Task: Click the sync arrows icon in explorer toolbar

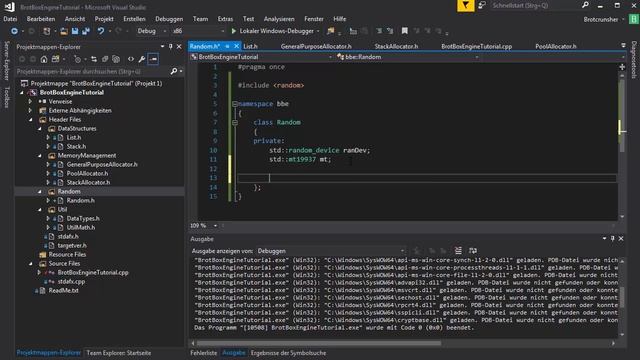Action: point(94,59)
